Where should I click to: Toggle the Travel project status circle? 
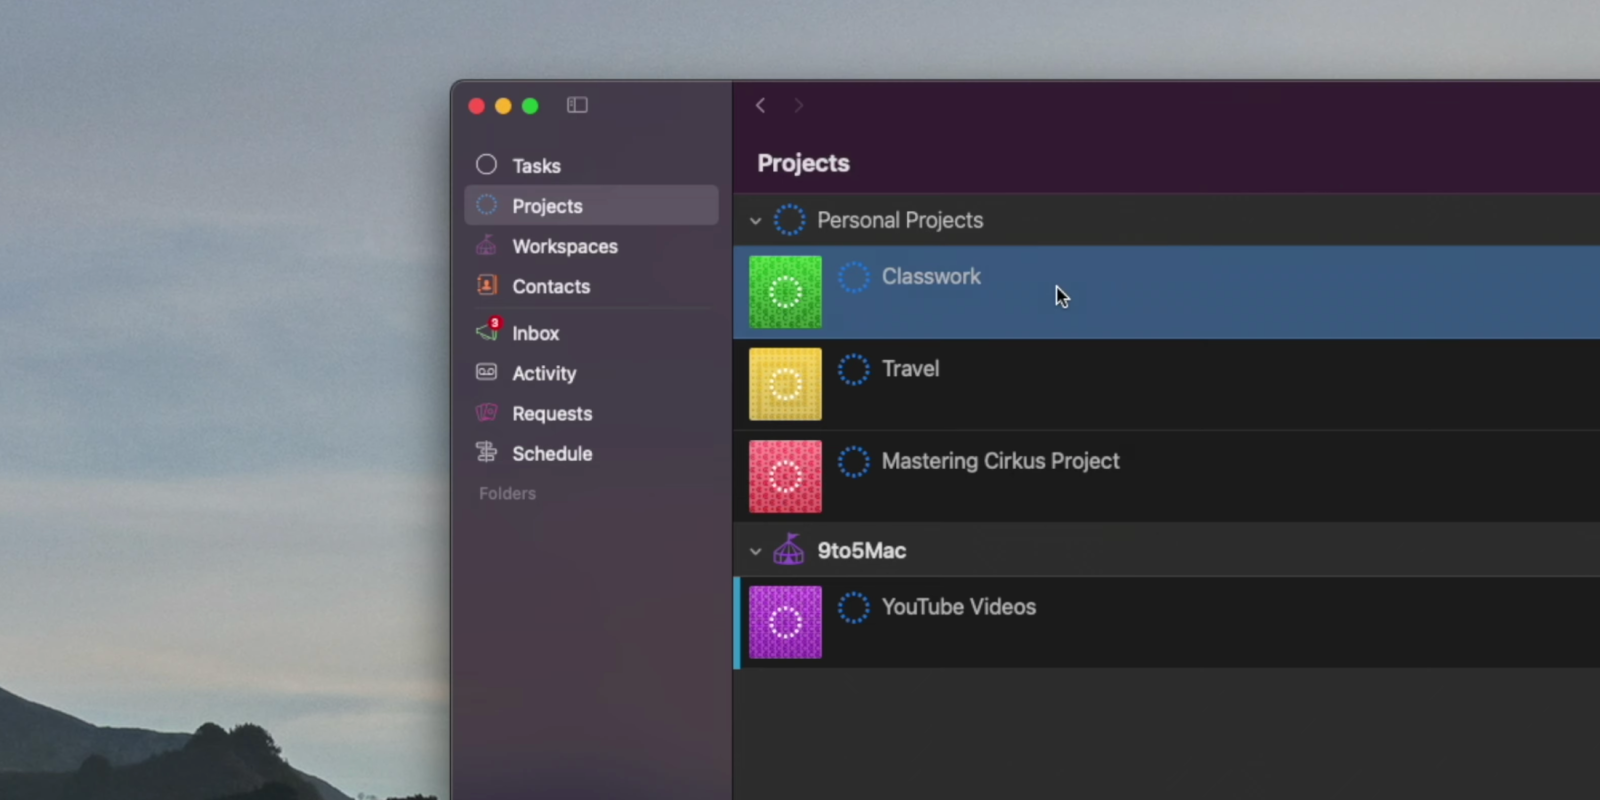(853, 369)
